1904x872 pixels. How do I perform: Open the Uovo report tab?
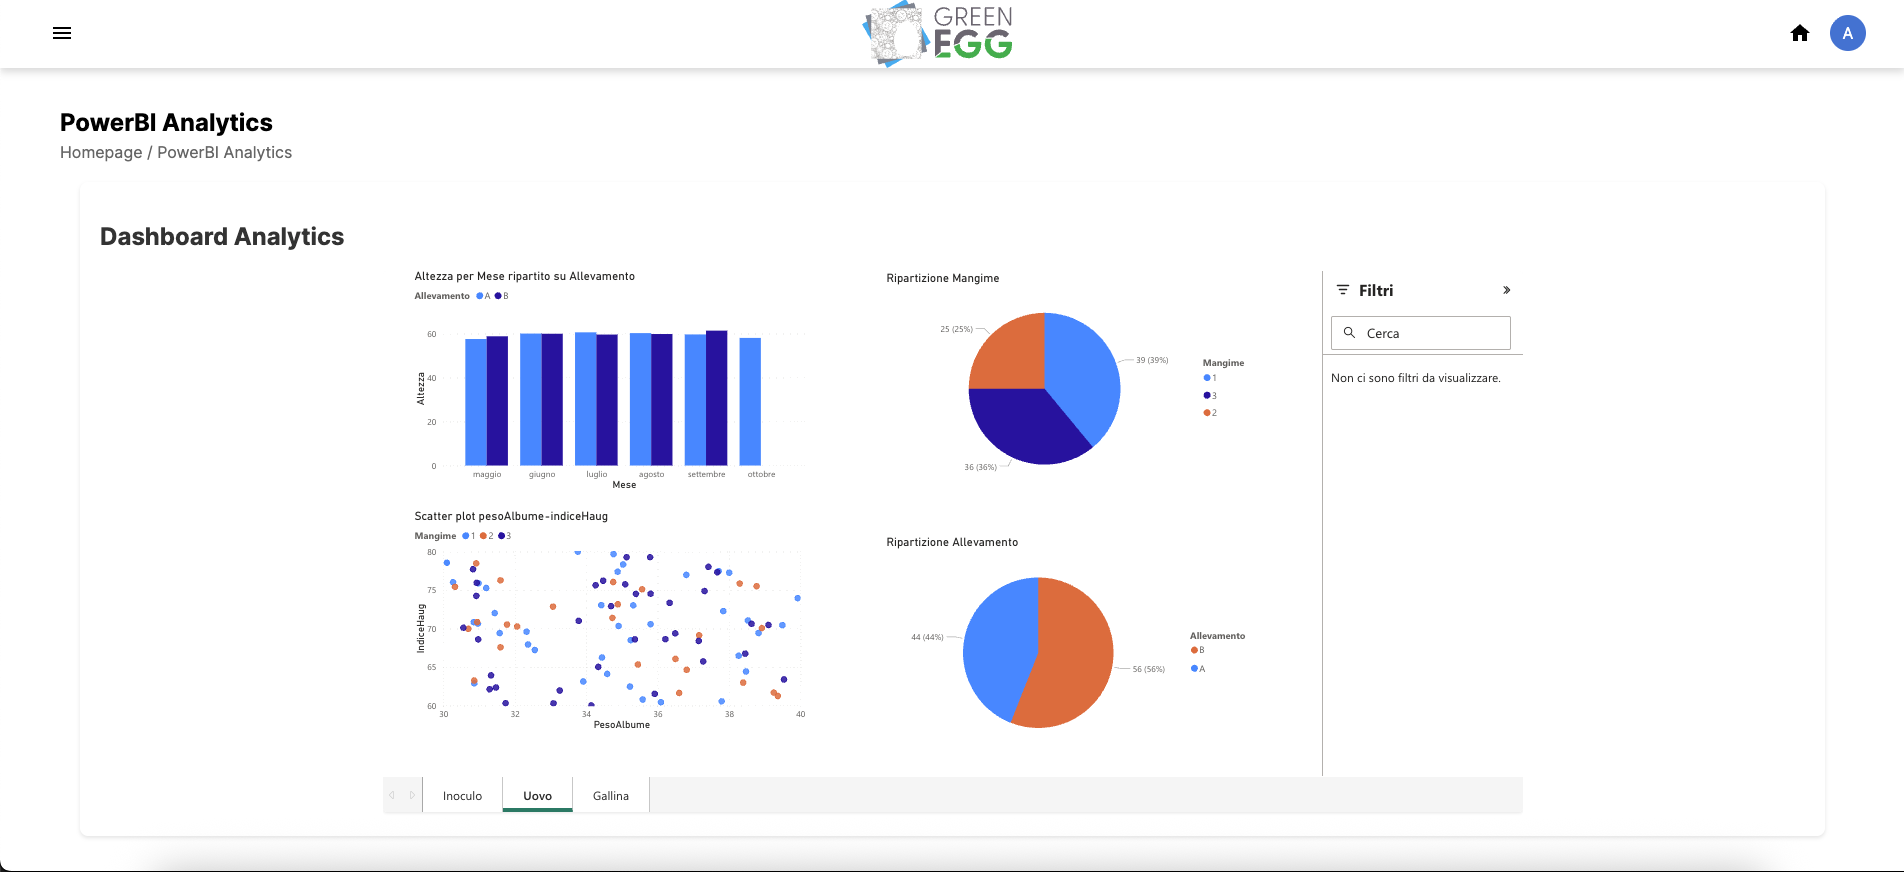pyautogui.click(x=537, y=796)
